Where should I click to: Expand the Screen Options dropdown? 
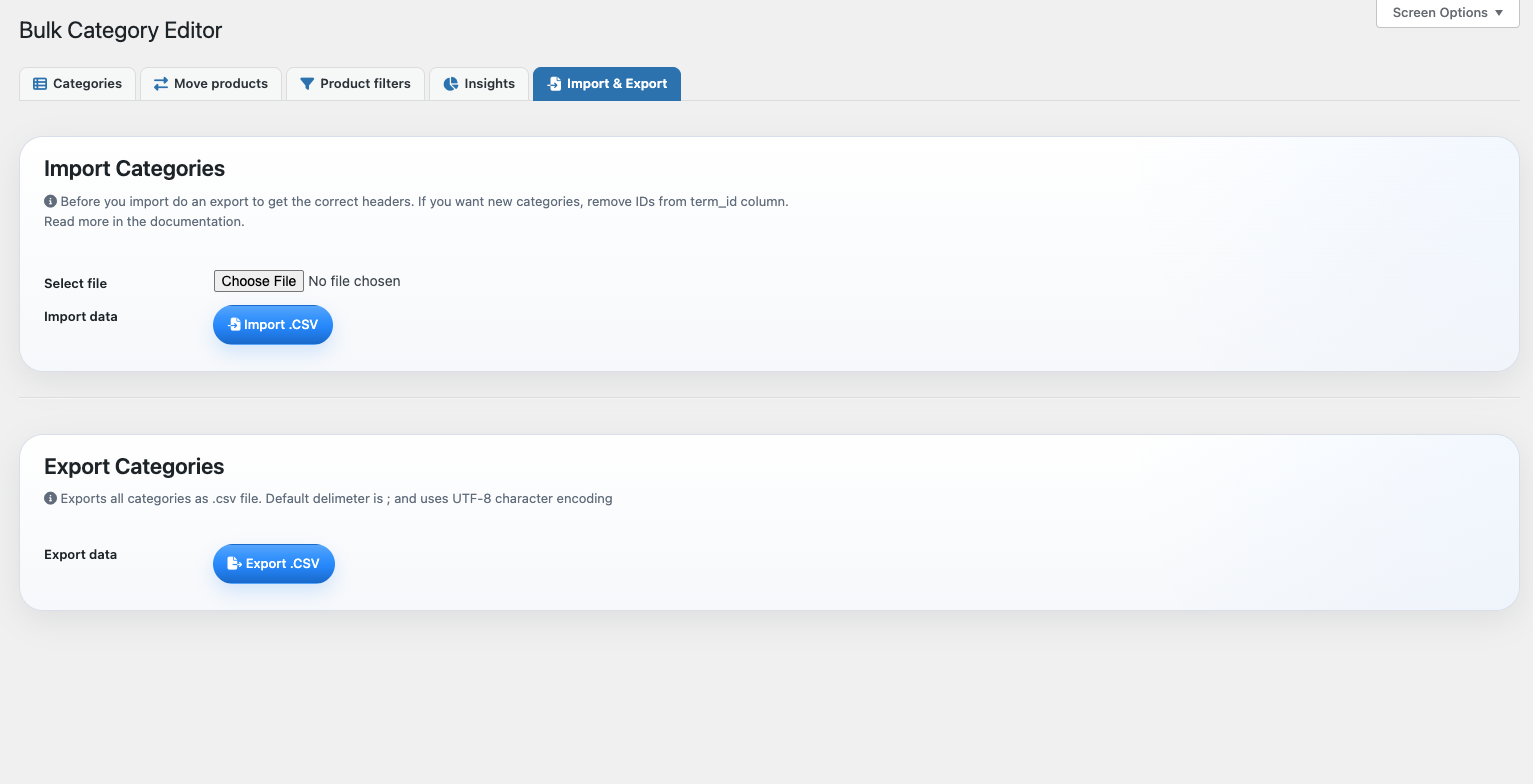click(x=1447, y=13)
